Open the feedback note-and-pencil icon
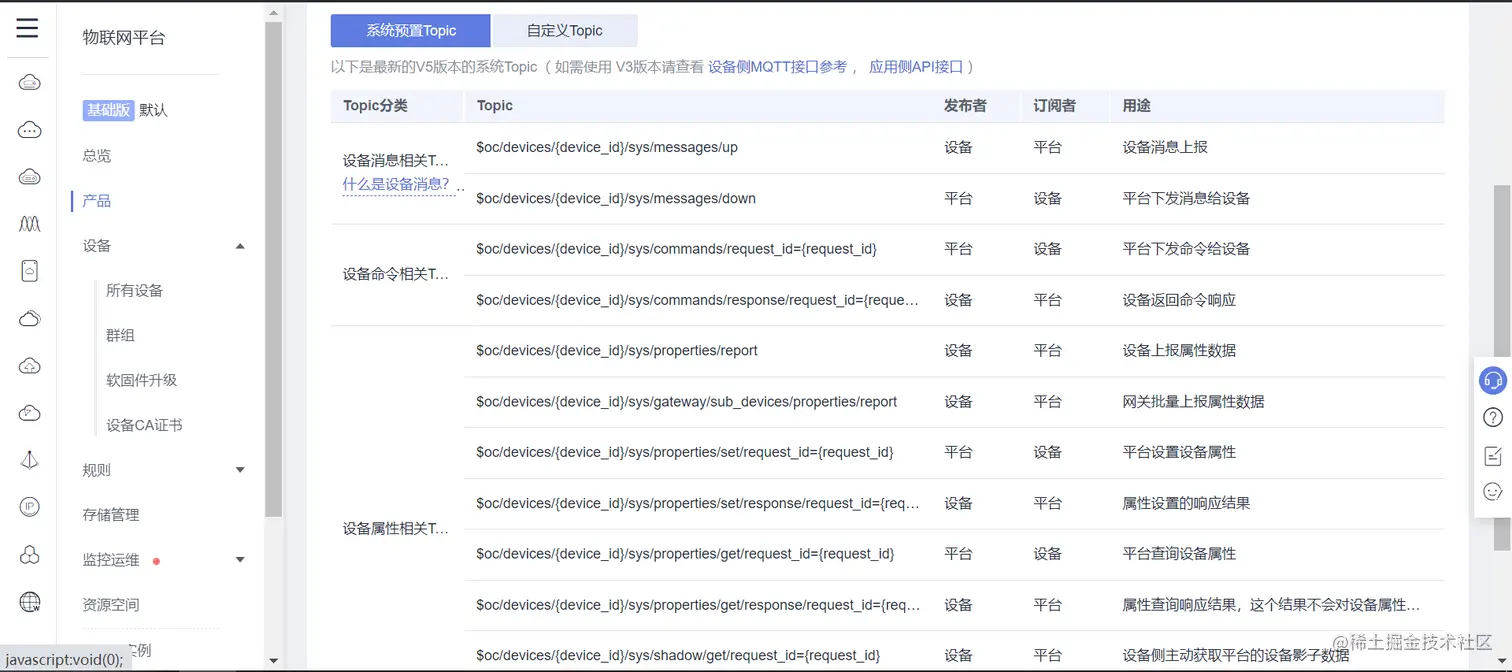Screen dimensions: 1512x672 coord(1493,455)
